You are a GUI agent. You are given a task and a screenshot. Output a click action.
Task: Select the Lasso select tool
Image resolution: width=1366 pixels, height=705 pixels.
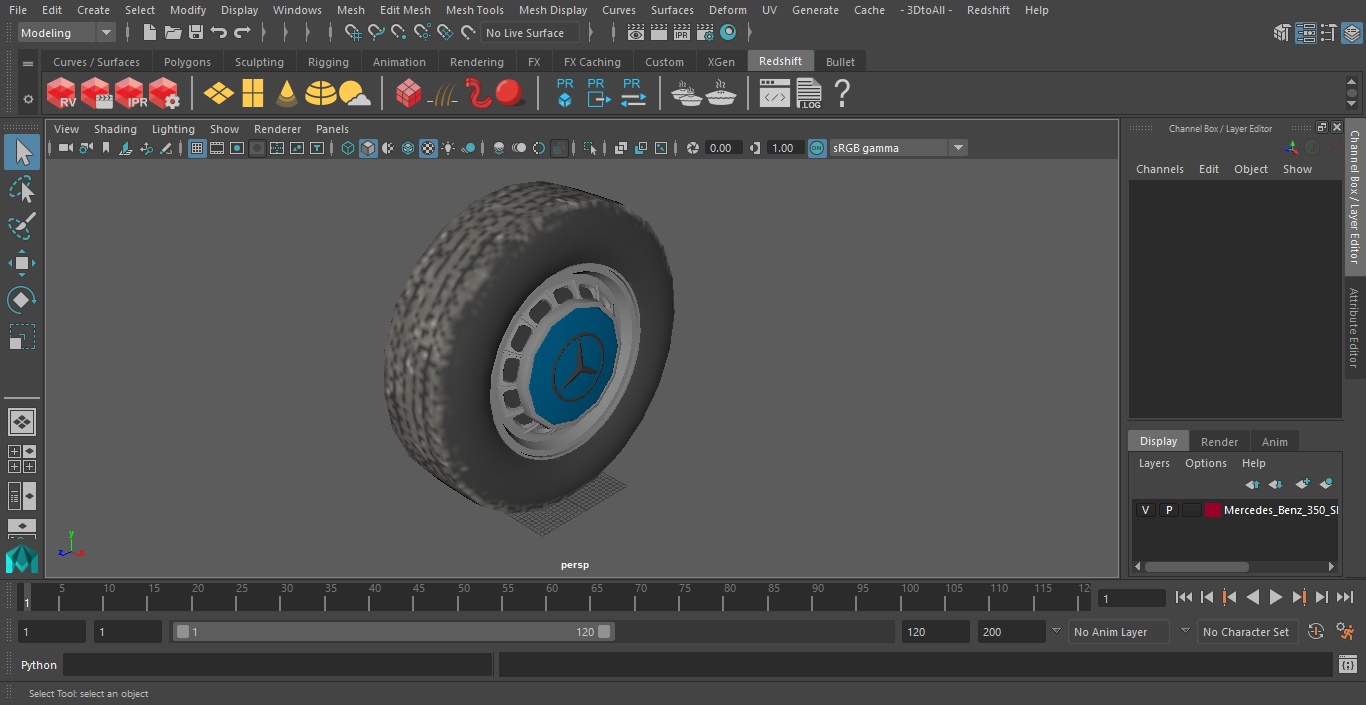(21, 189)
